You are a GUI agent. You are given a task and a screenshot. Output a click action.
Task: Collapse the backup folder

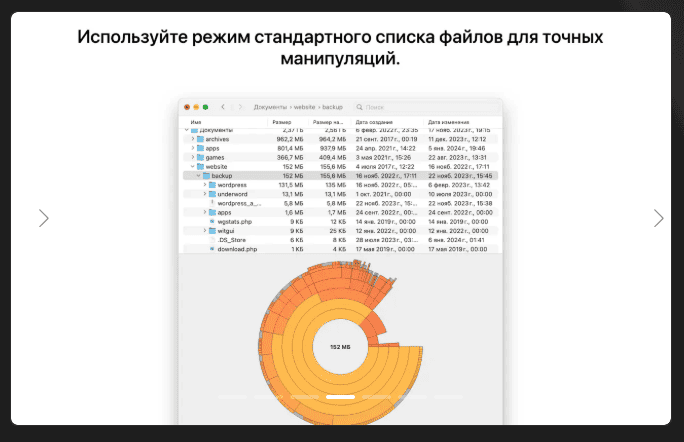(198, 176)
